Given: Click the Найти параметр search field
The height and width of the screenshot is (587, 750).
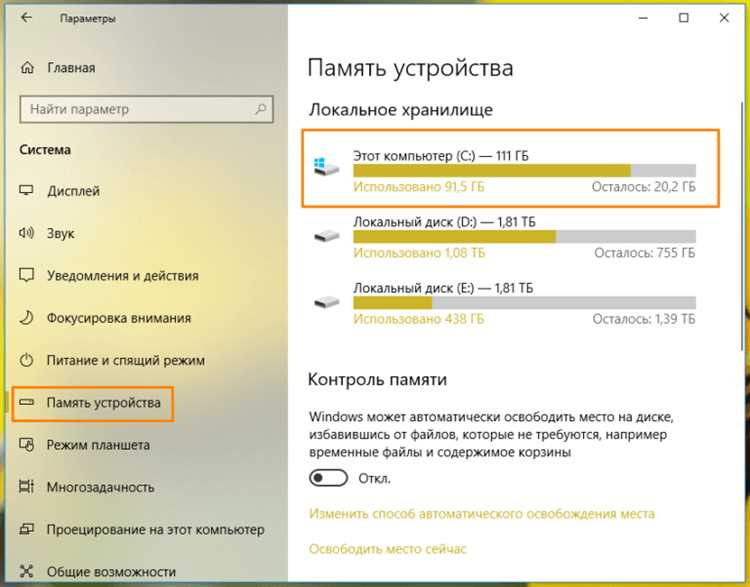Looking at the screenshot, I should 146,110.
